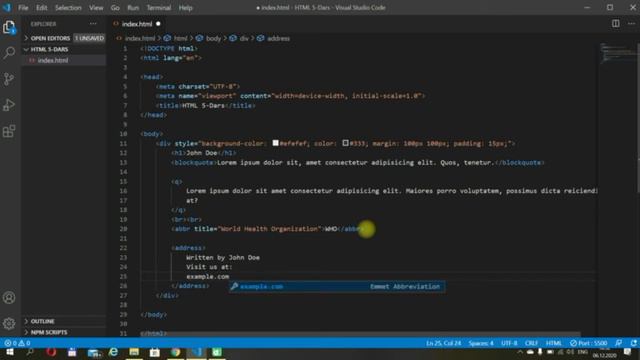Click the VS Code logo in title bar
Image resolution: width=640 pixels, height=360 pixels.
pos(7,7)
